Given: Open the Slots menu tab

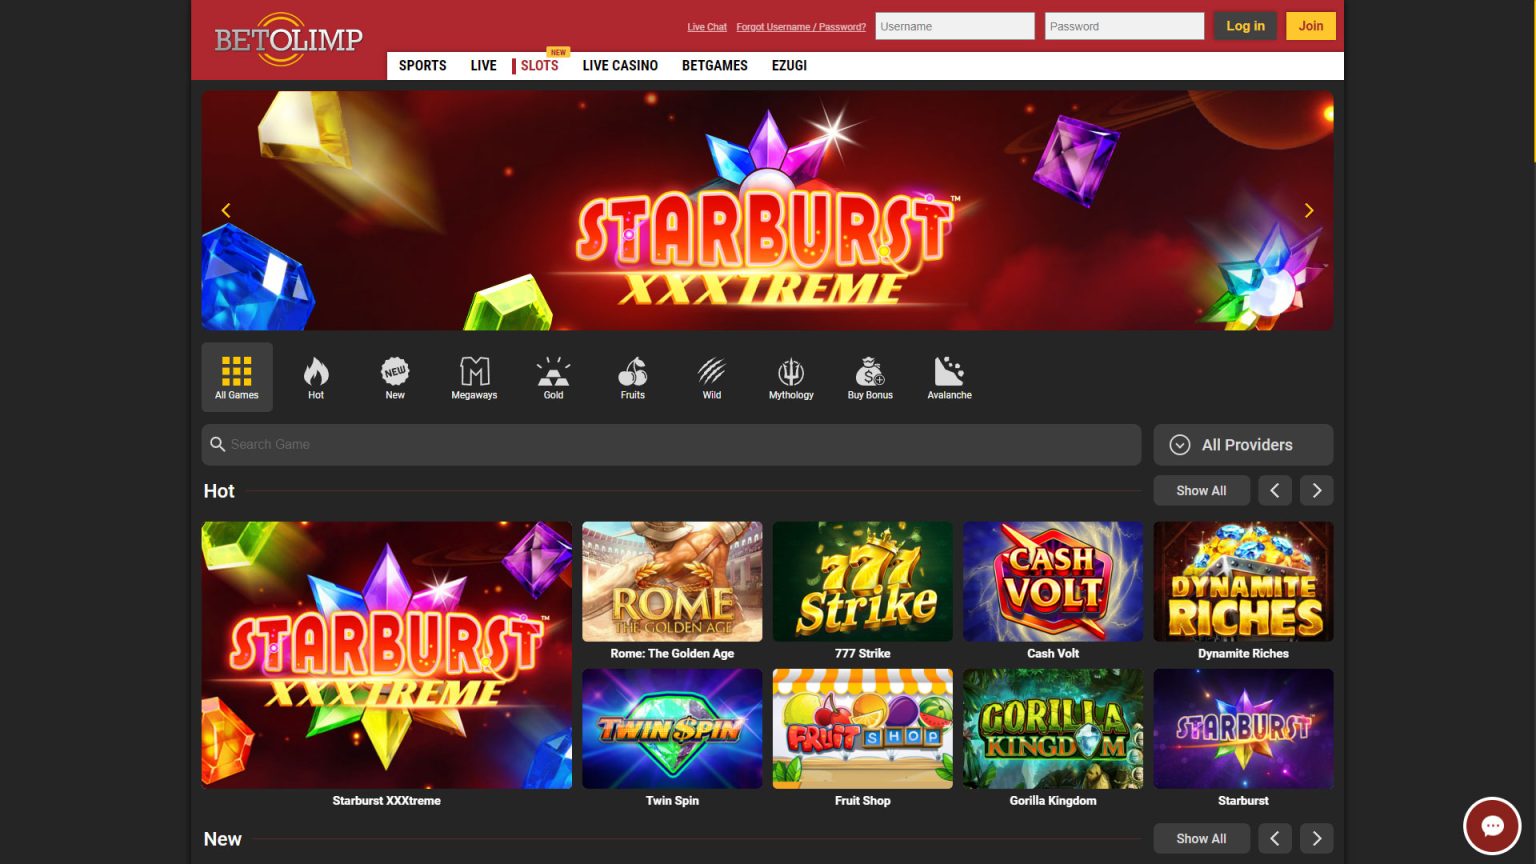Looking at the screenshot, I should point(539,65).
